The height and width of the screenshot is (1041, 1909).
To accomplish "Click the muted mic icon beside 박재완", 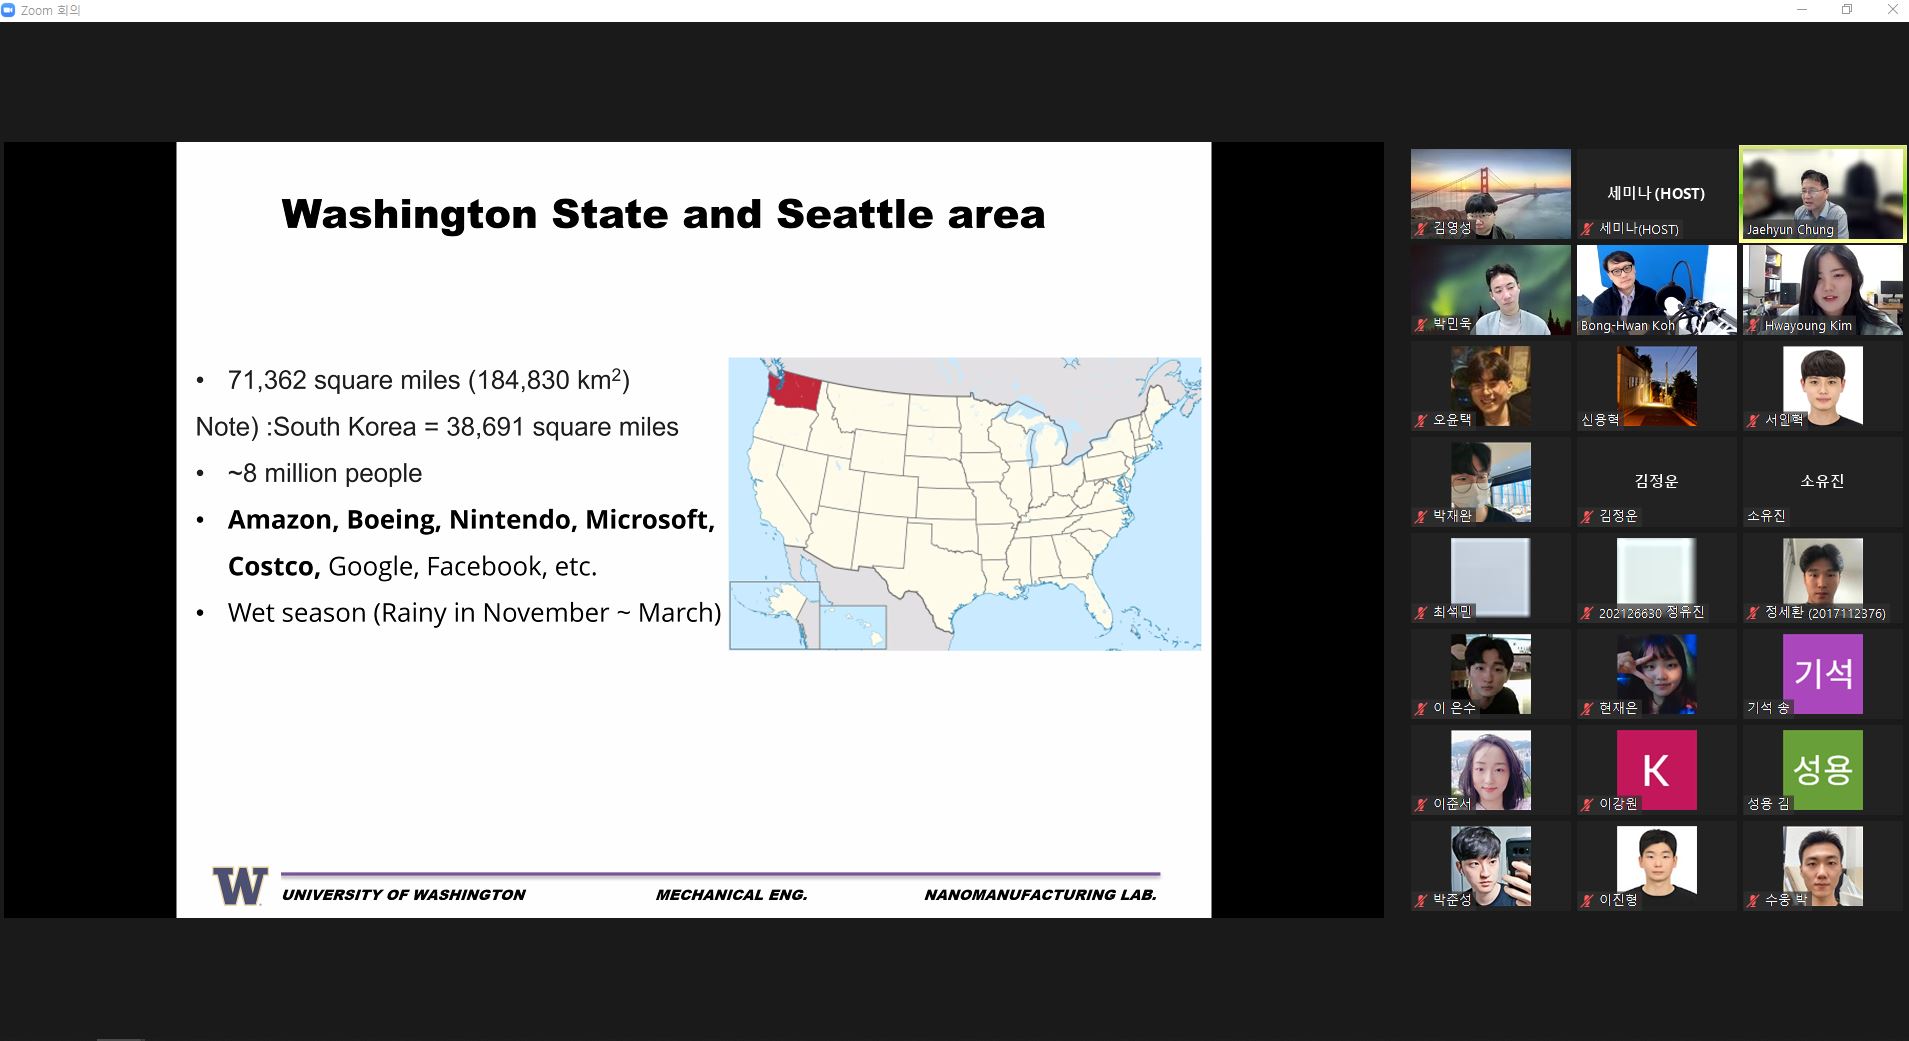I will click(1421, 517).
